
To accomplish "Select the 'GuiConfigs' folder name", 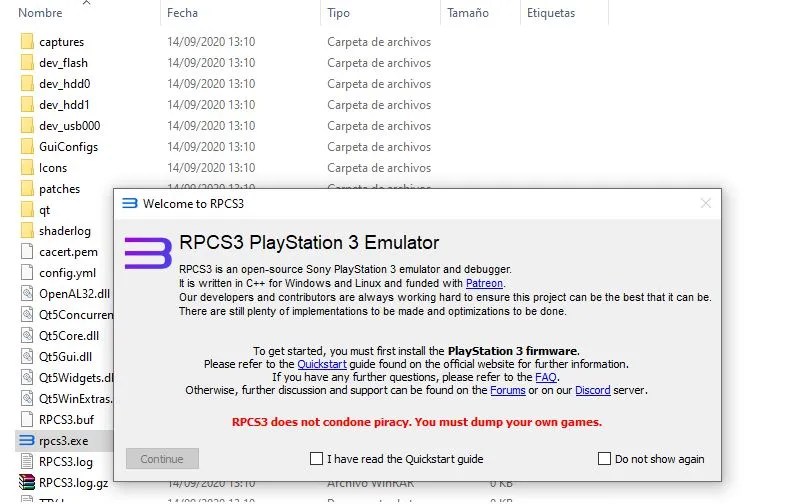I will (68, 147).
